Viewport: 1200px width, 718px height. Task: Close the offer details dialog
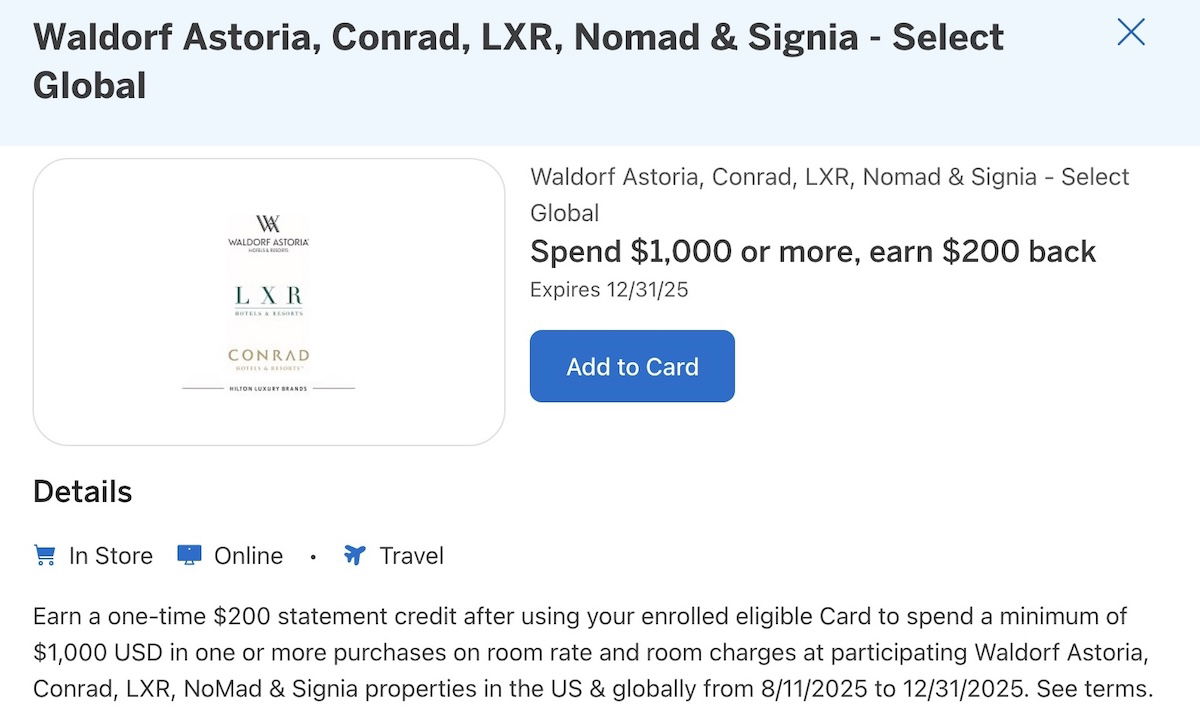point(1131,33)
